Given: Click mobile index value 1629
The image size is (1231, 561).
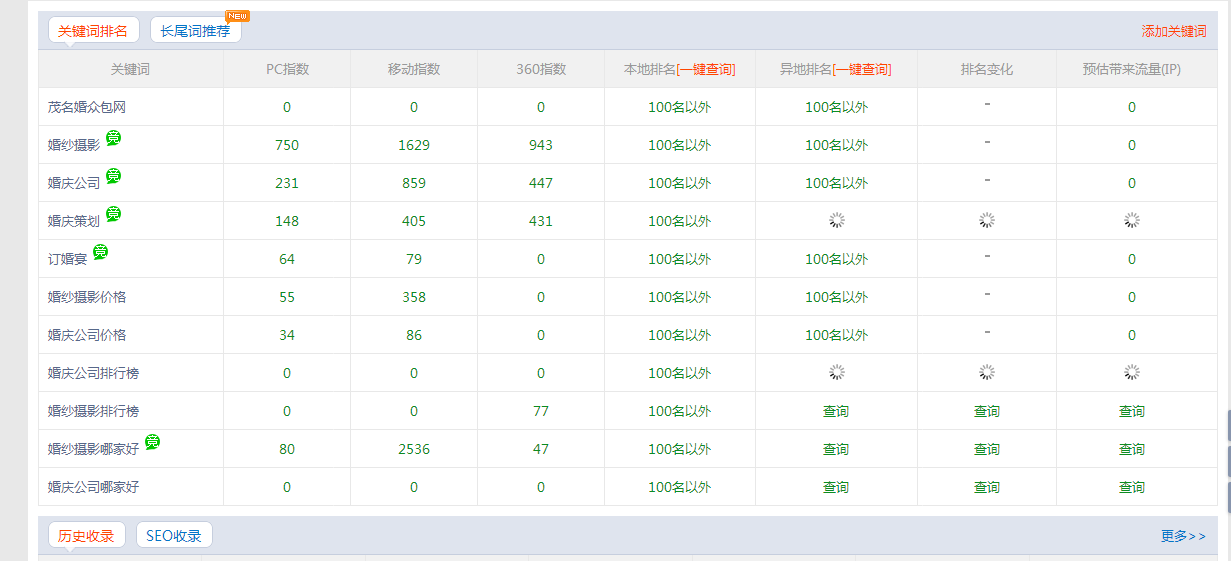Looking at the screenshot, I should pos(414,145).
